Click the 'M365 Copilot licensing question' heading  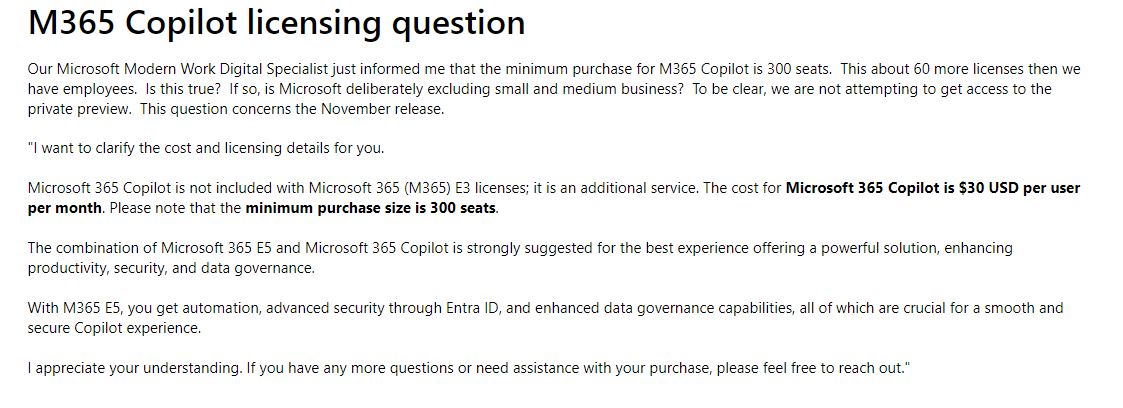point(276,22)
